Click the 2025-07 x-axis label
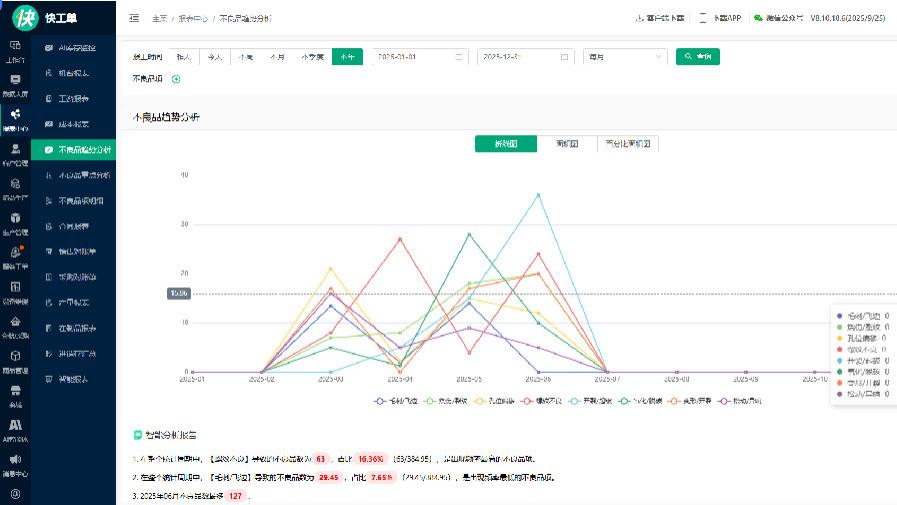Screen dimensions: 897x505 607,379
